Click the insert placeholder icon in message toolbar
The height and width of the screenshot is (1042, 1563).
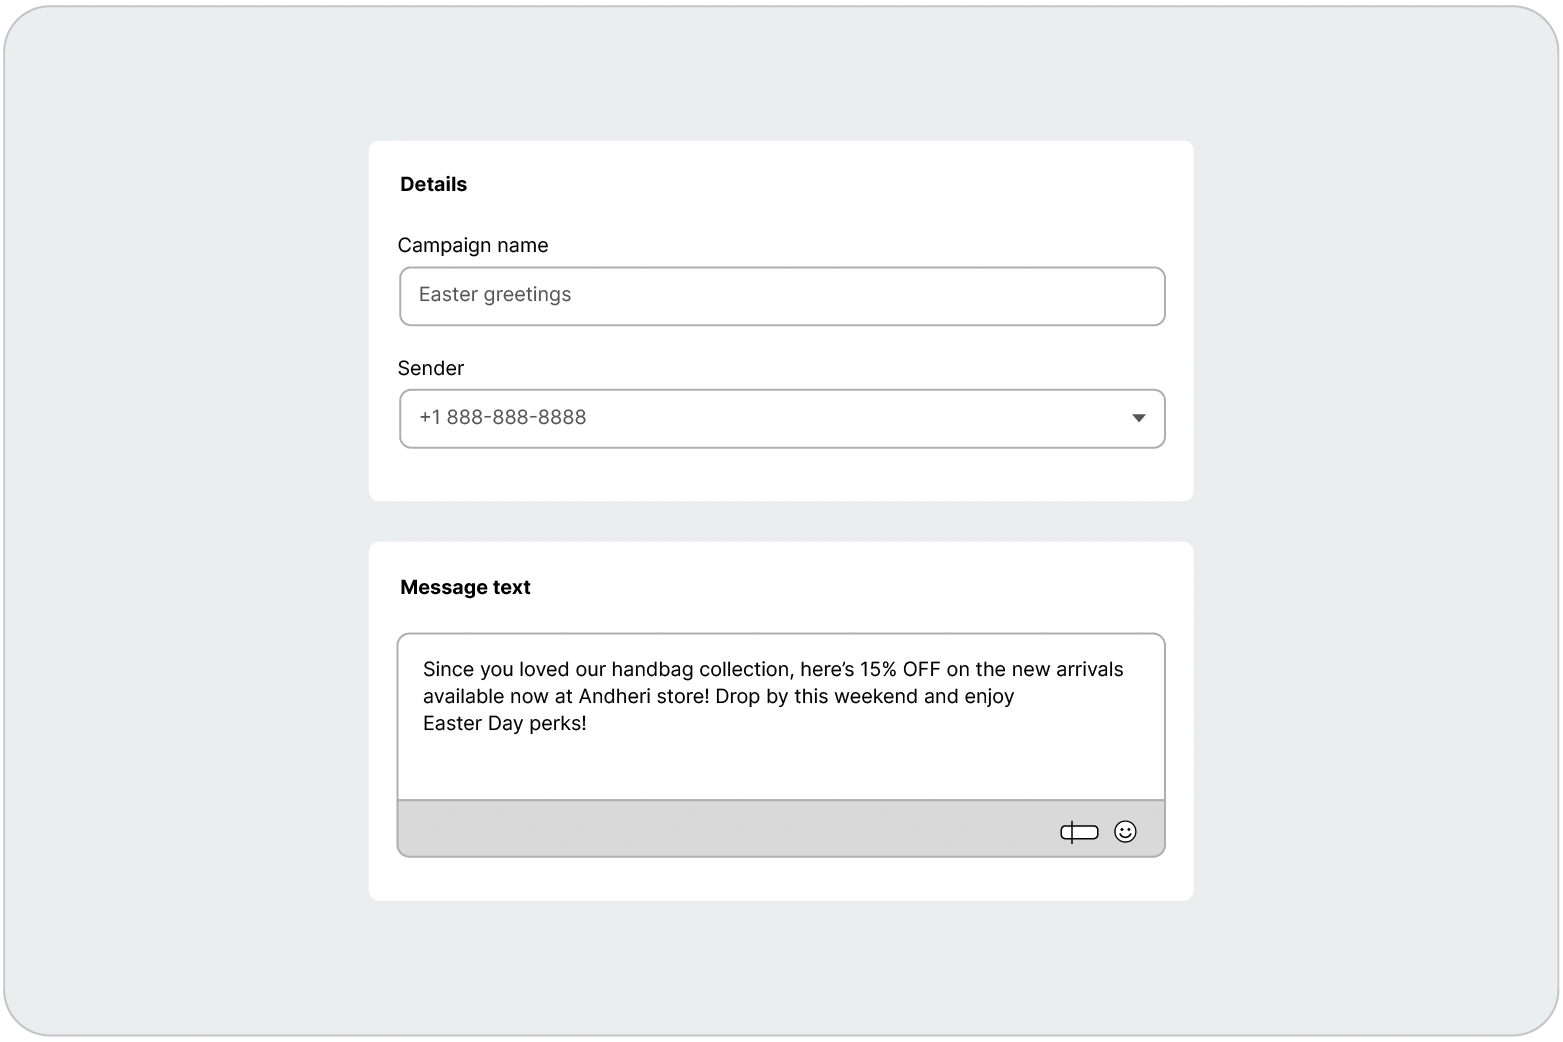[x=1079, y=832]
